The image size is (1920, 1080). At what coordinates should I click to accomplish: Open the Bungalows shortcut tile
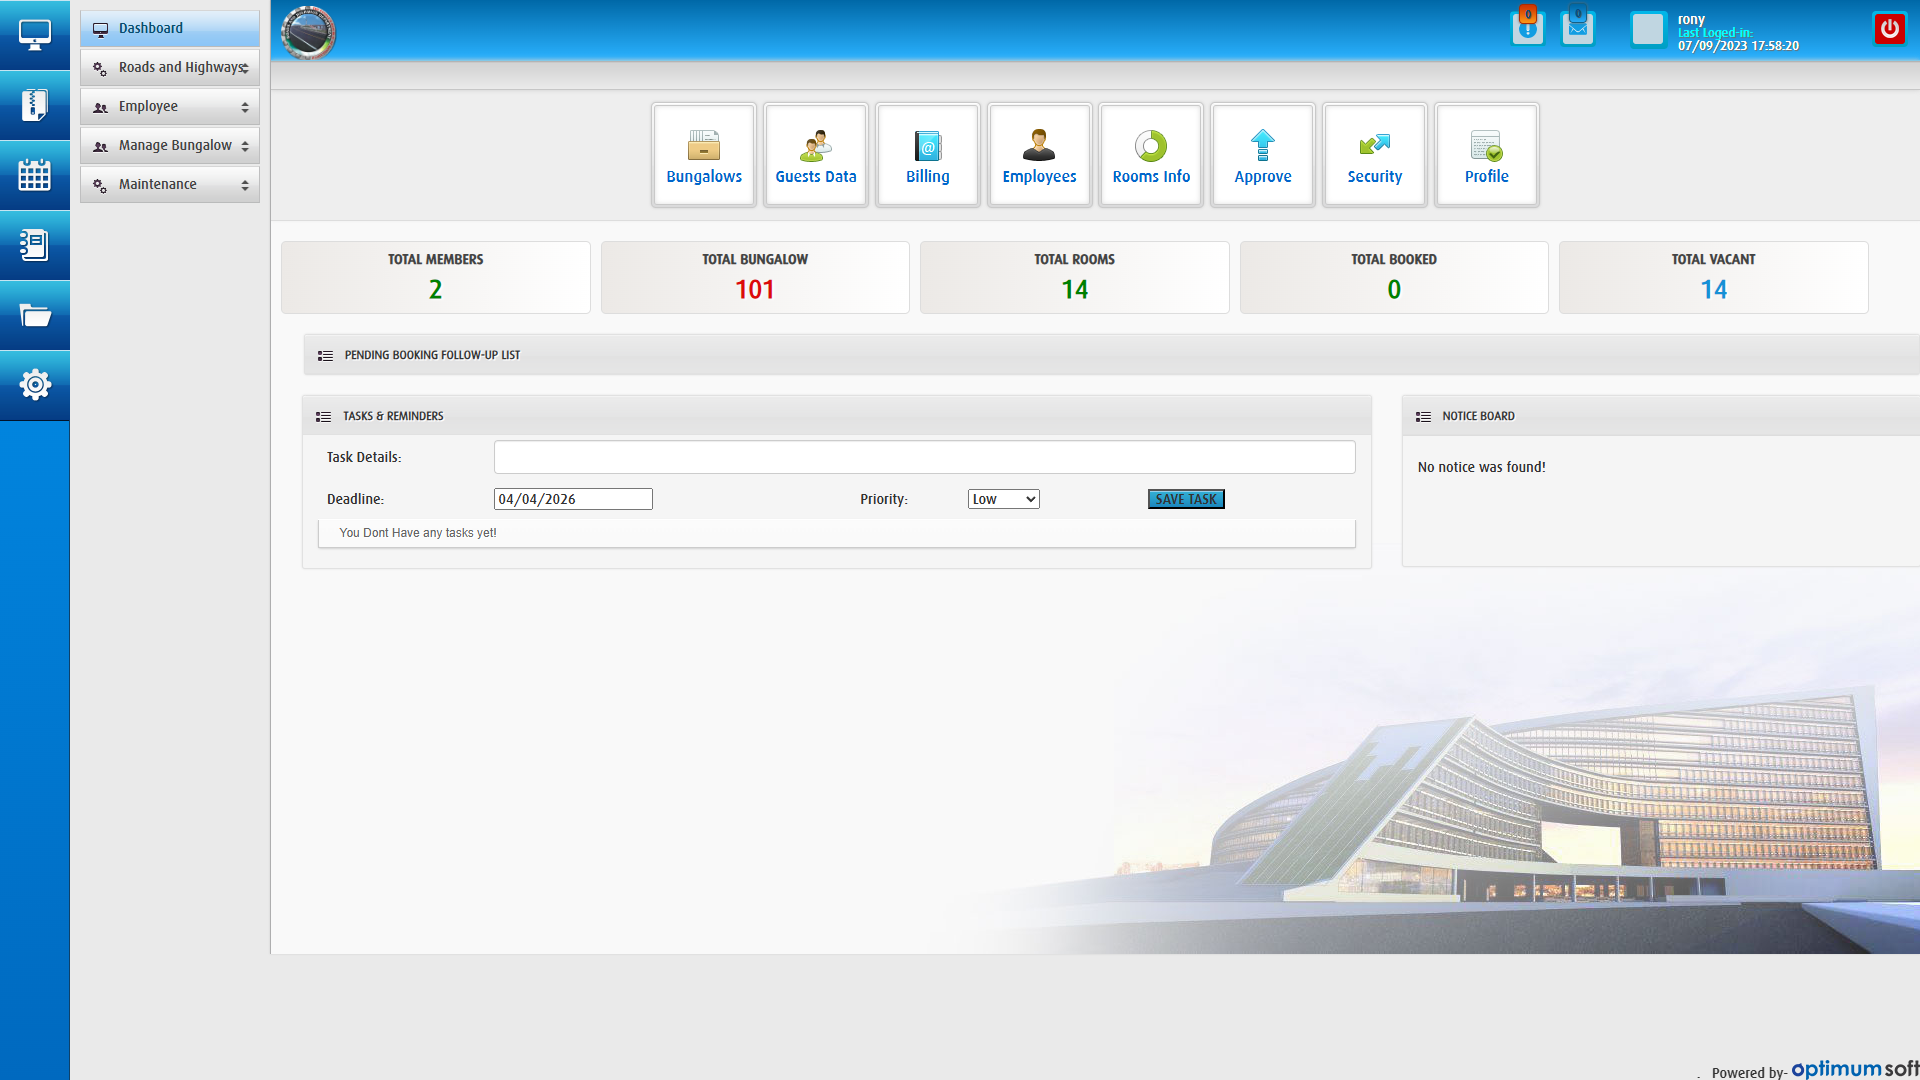(x=704, y=156)
